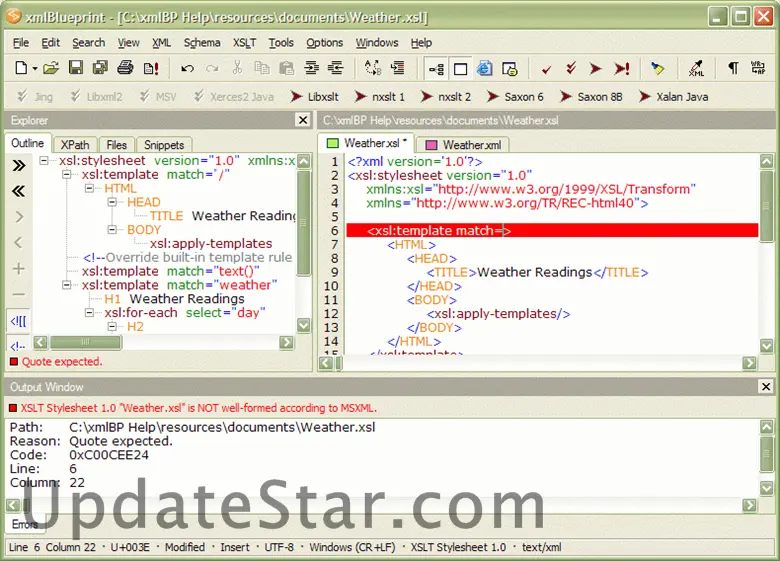
Task: Click the double red checkmark validate icon
Action: tap(571, 68)
